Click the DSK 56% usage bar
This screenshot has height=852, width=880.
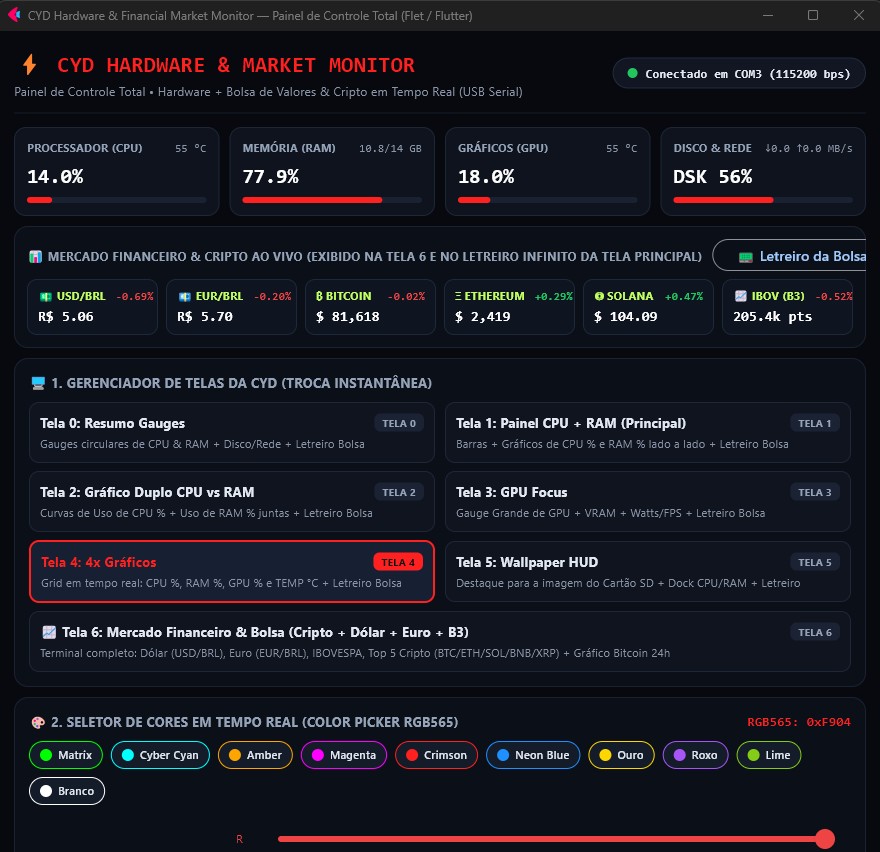(763, 200)
